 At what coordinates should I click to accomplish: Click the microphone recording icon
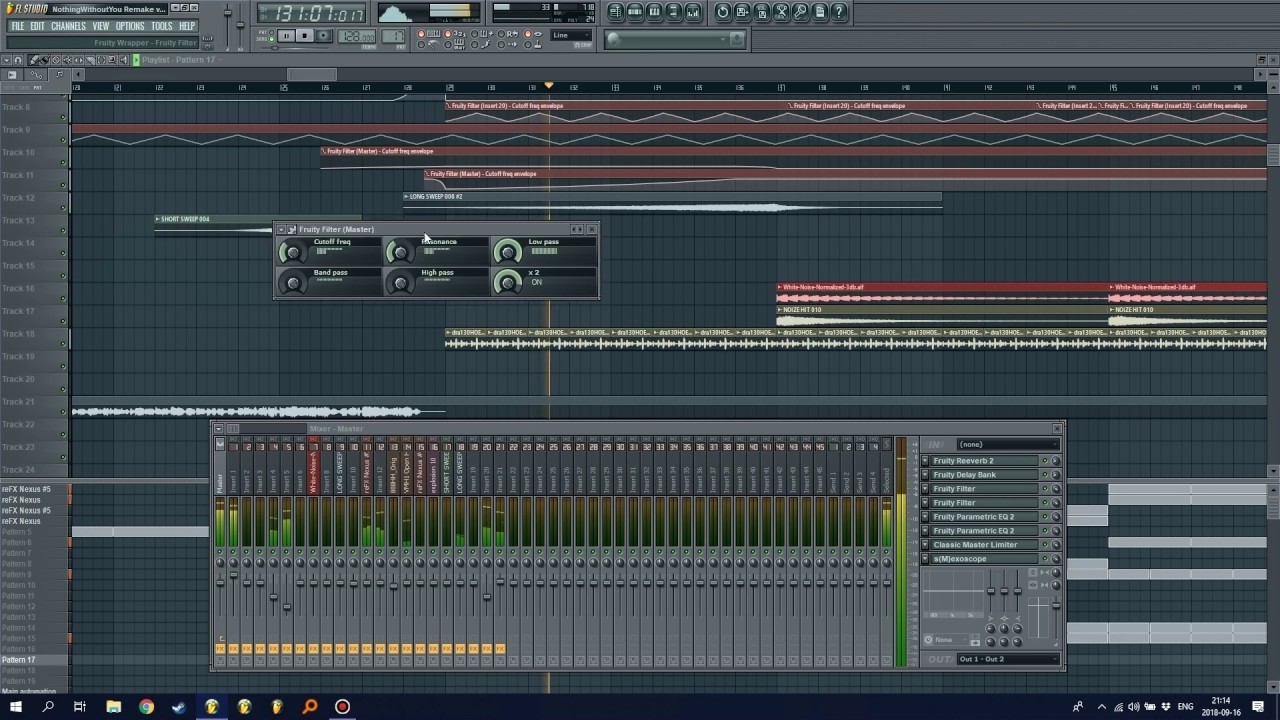[x=800, y=12]
